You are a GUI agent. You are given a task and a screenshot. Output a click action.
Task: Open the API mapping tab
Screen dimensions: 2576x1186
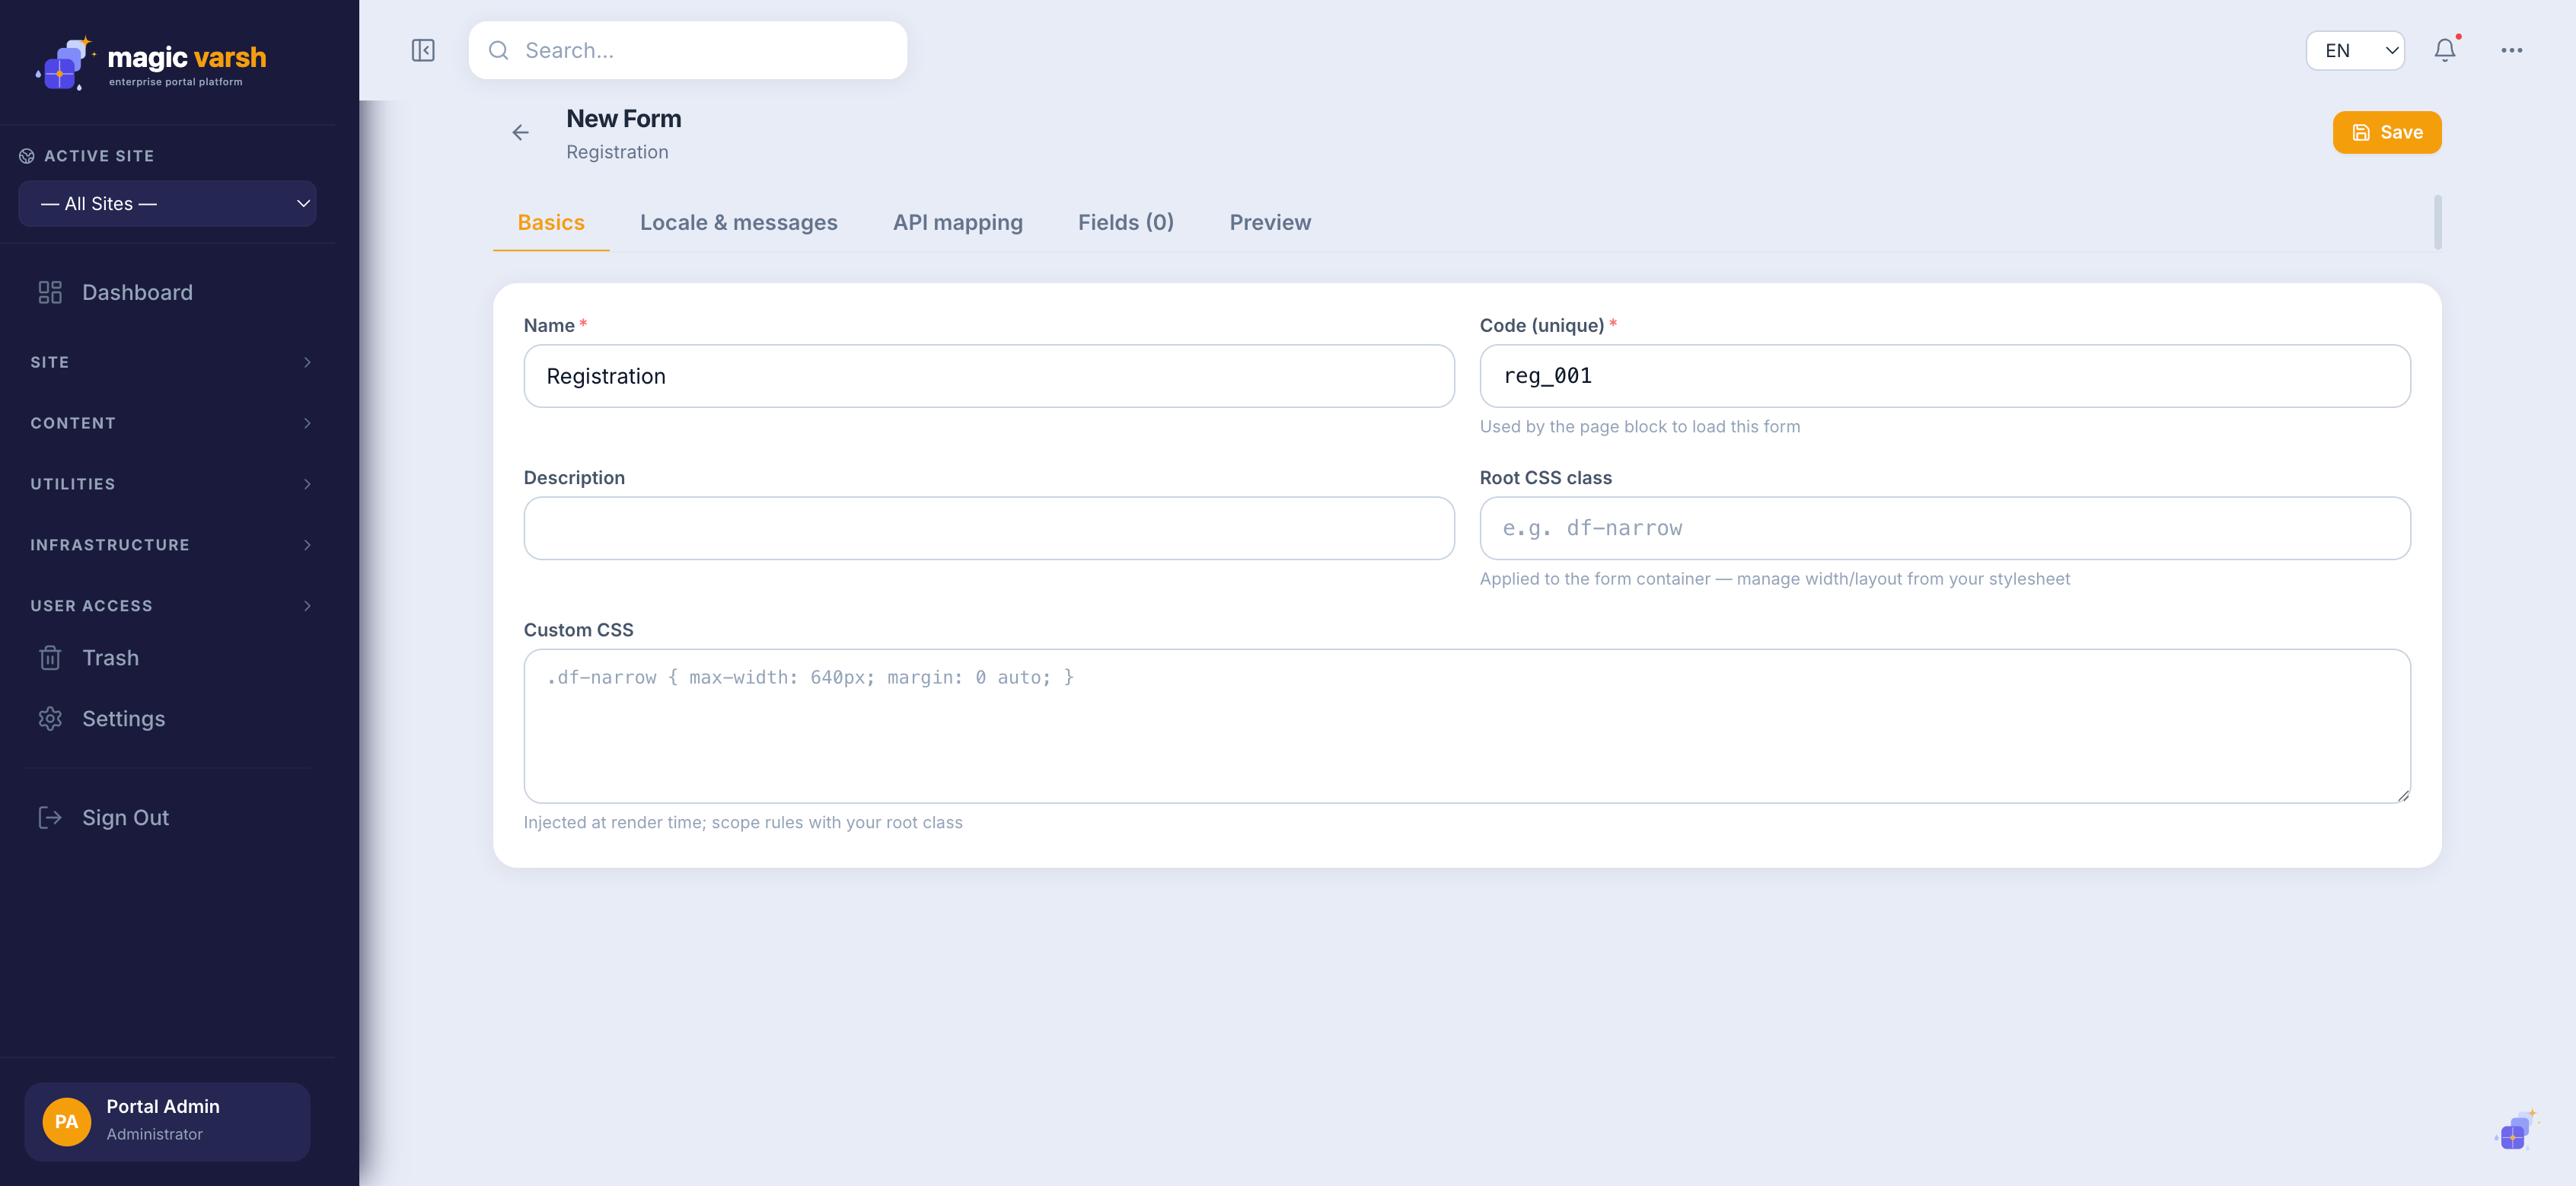pyautogui.click(x=958, y=222)
